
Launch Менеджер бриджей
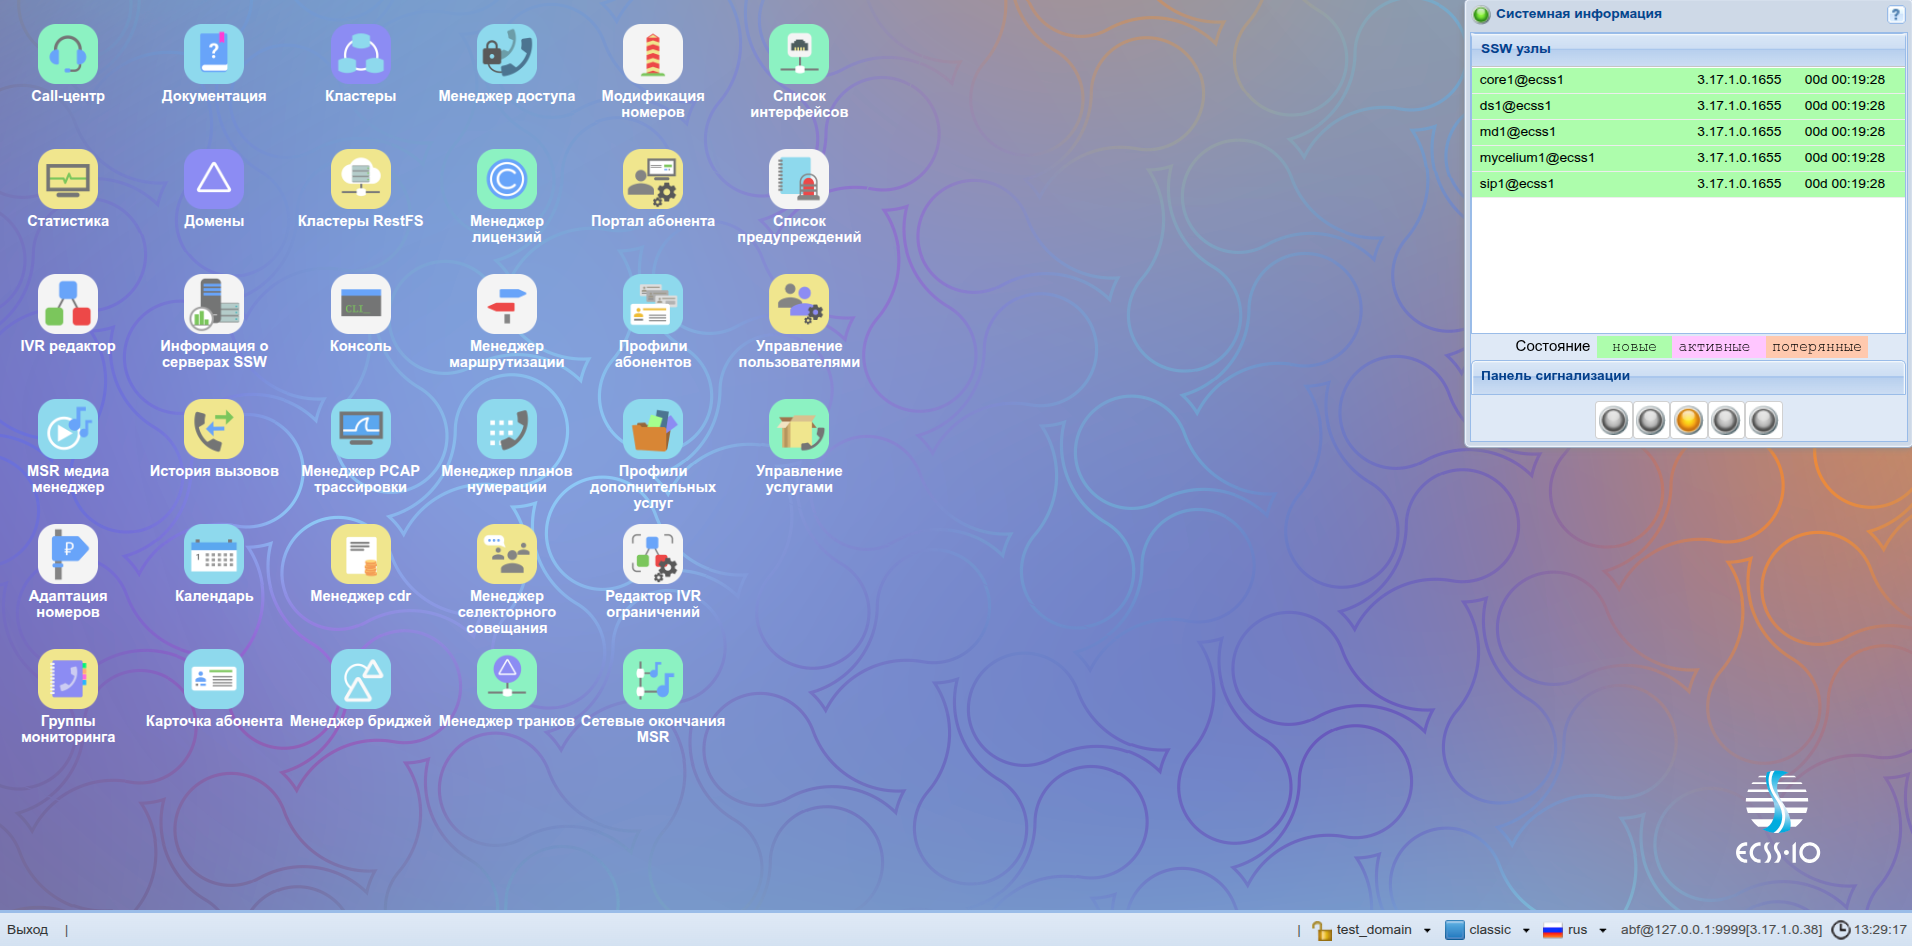pyautogui.click(x=361, y=679)
